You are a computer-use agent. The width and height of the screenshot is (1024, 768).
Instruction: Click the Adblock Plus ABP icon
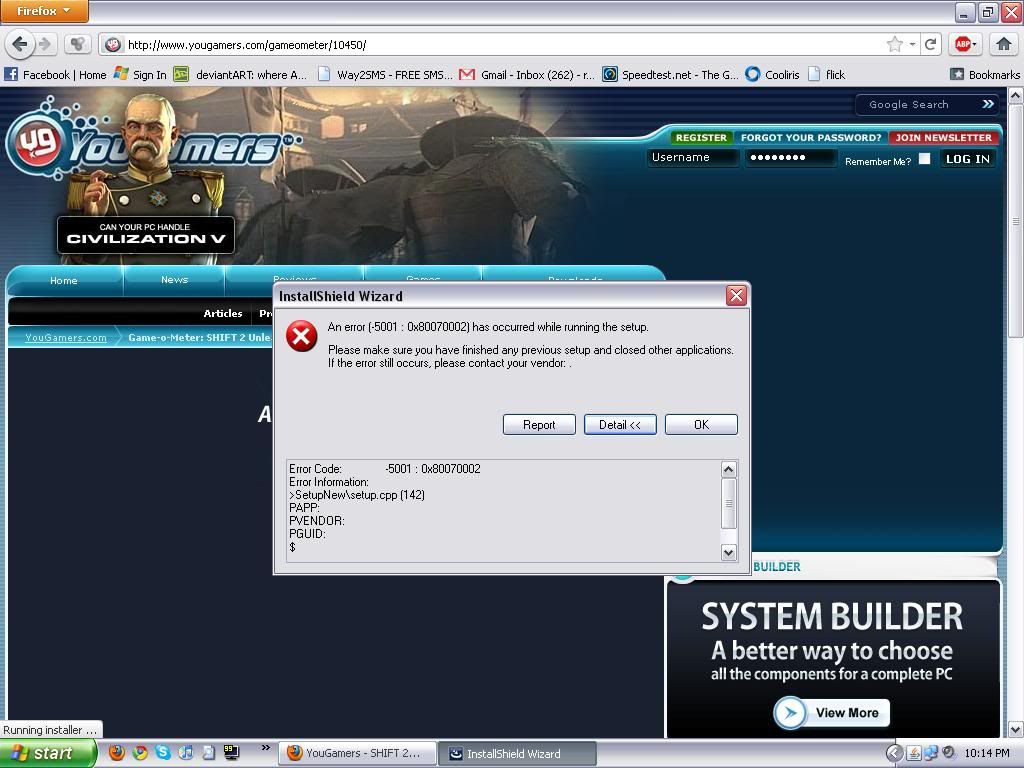[964, 44]
